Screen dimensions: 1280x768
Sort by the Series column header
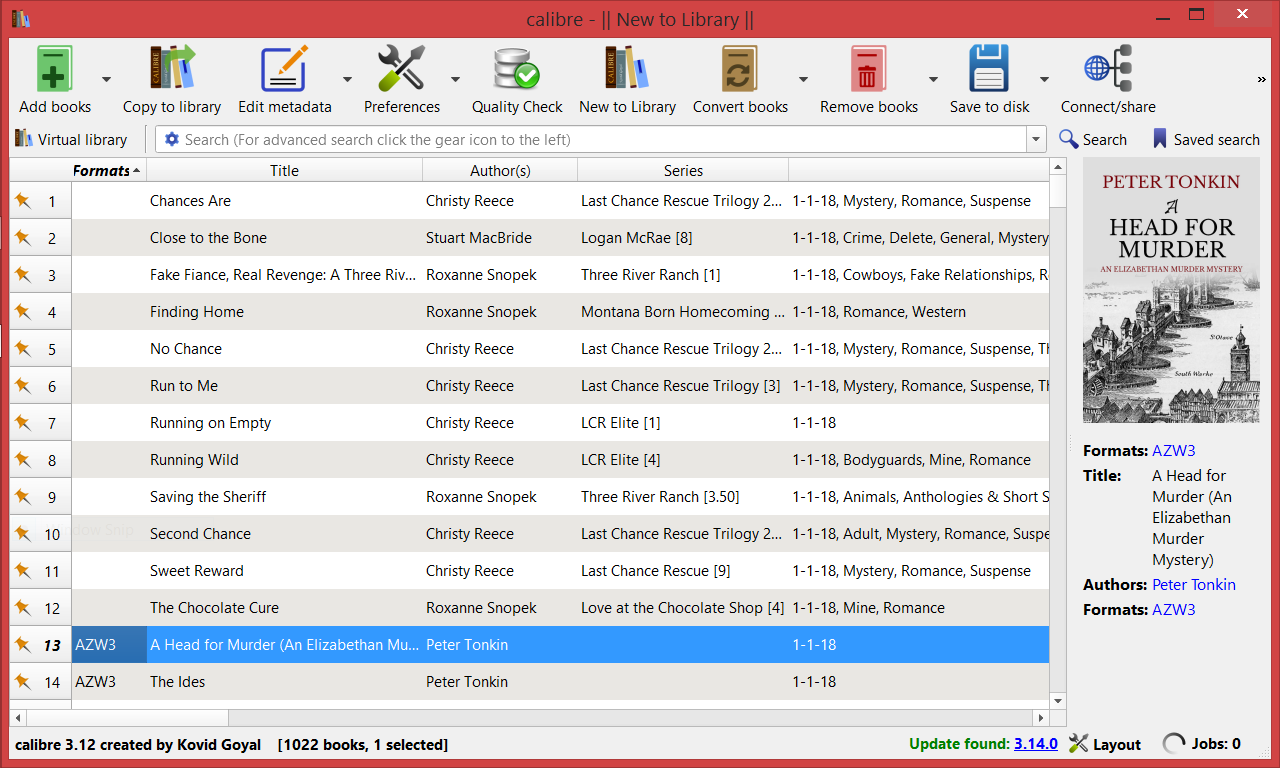683,170
